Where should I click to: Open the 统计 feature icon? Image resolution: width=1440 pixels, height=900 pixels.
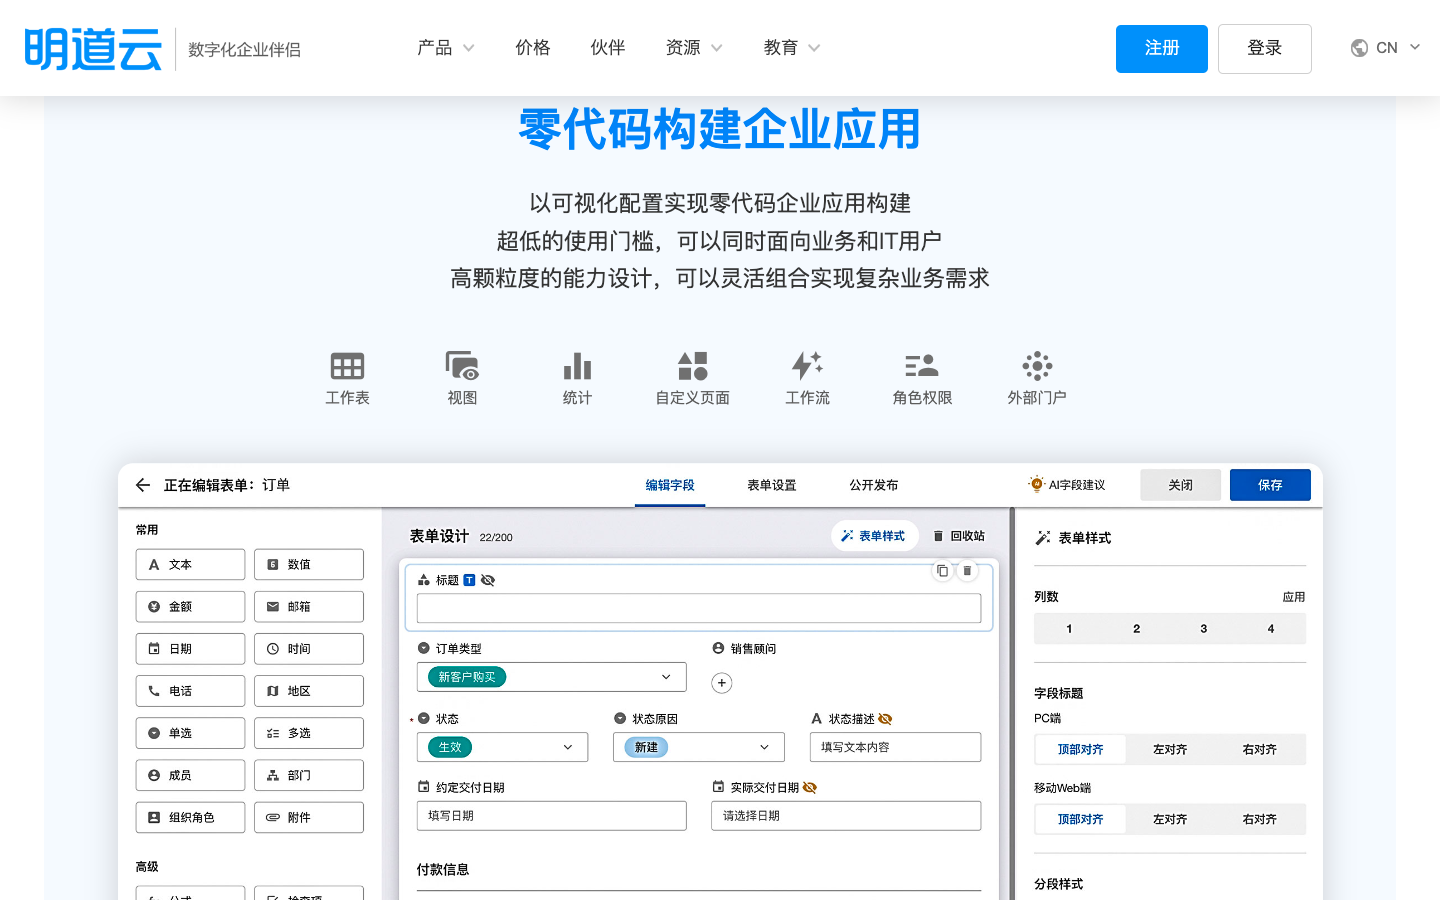click(577, 366)
